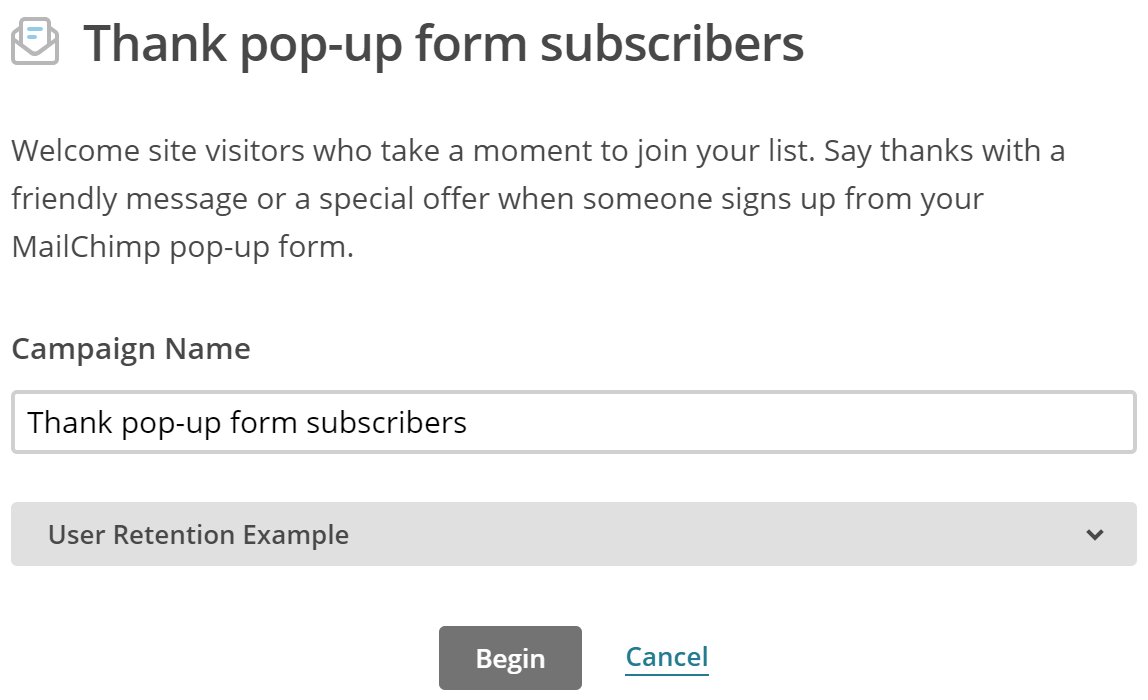1148x700 pixels.
Task: Cancel the campaign creation
Action: (x=666, y=655)
